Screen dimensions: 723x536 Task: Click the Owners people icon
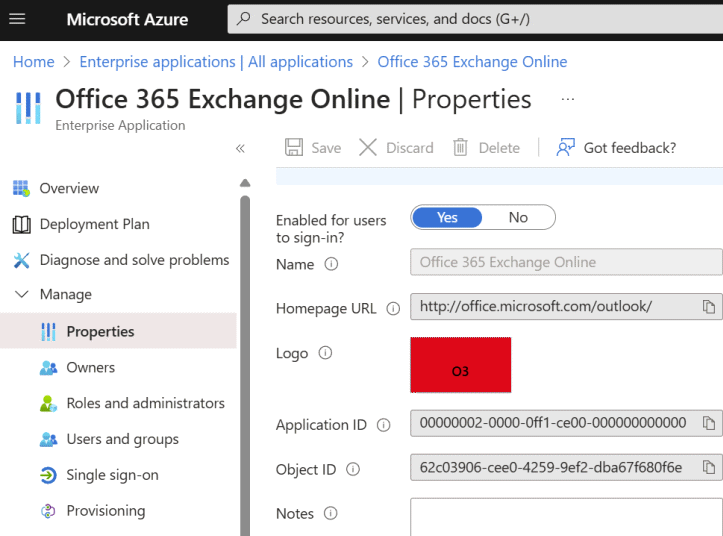pos(48,368)
